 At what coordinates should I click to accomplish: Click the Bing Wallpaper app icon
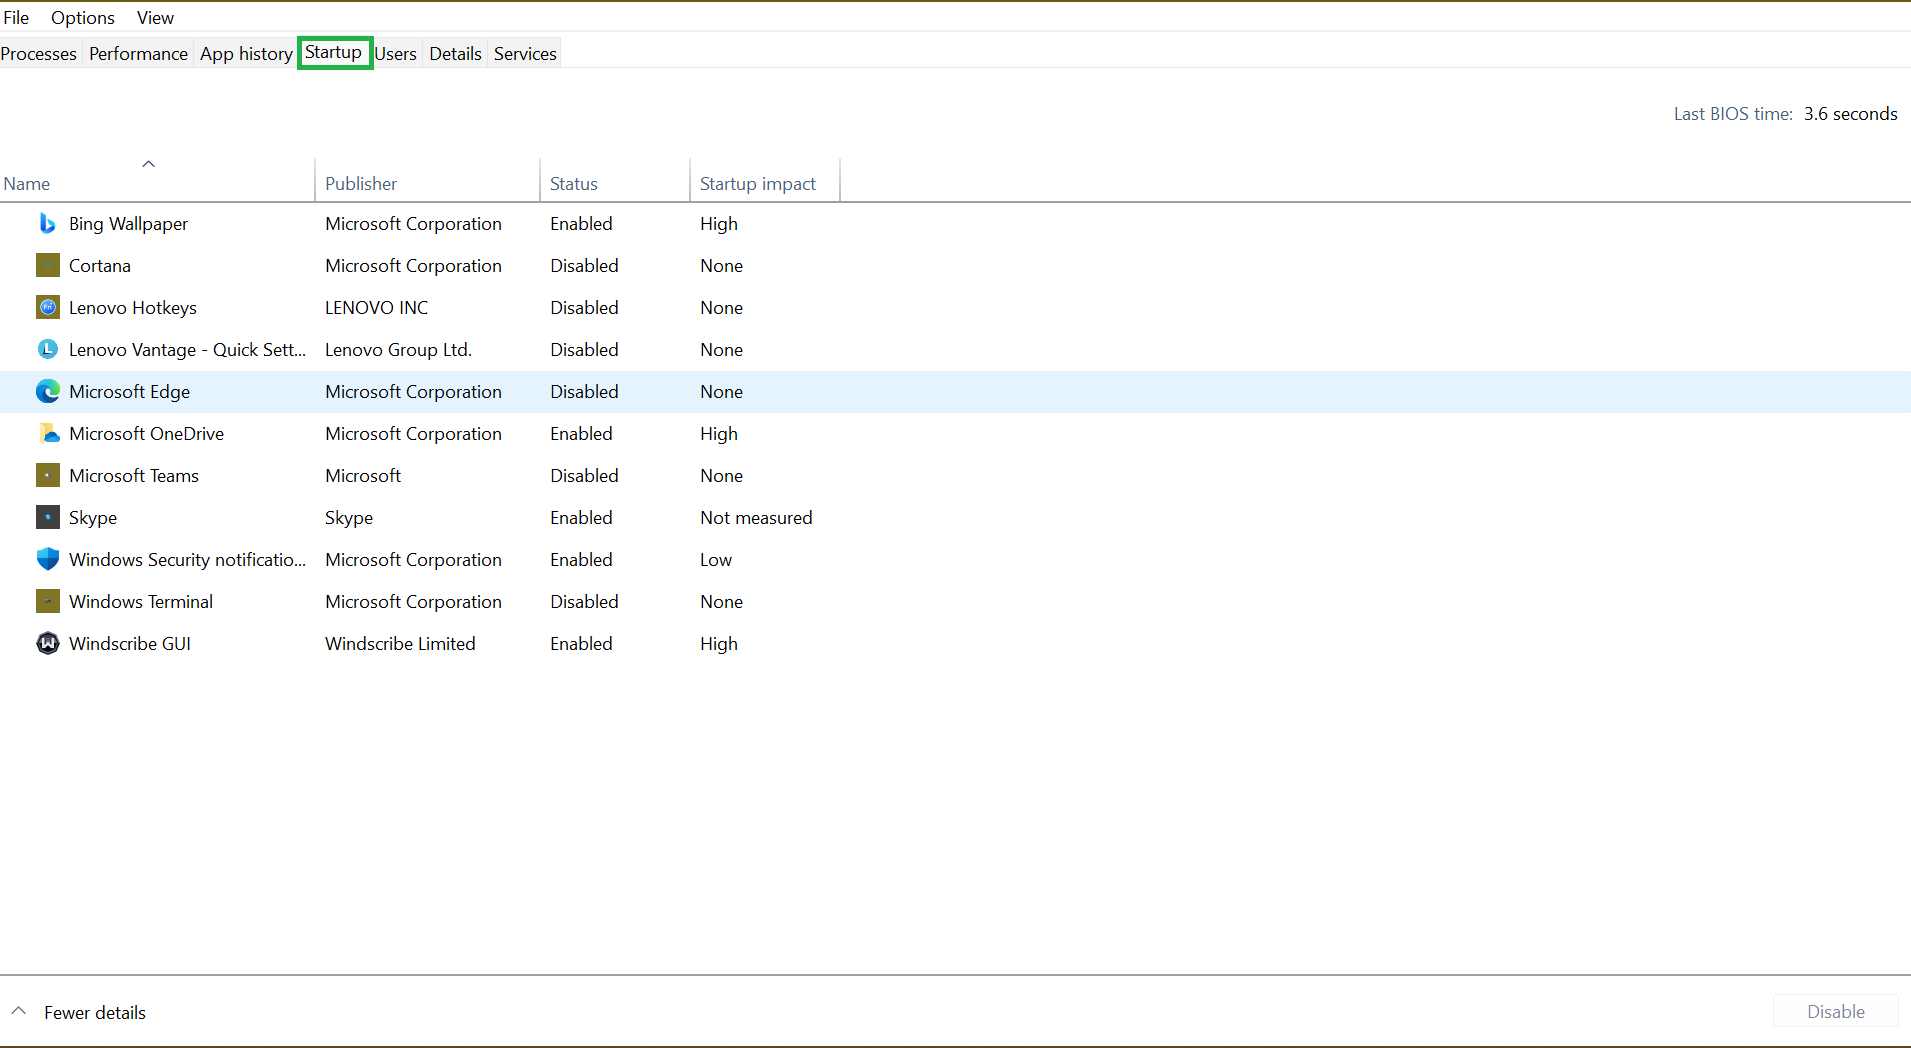click(47, 223)
